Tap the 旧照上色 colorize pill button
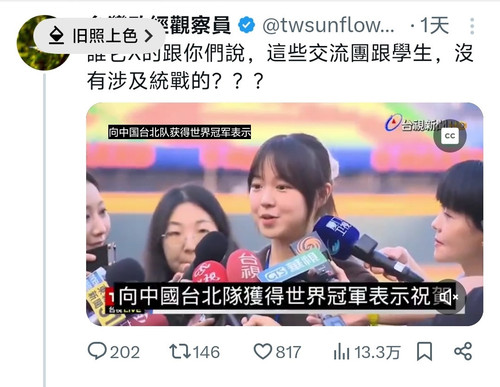The width and height of the screenshot is (500, 387). (x=99, y=36)
